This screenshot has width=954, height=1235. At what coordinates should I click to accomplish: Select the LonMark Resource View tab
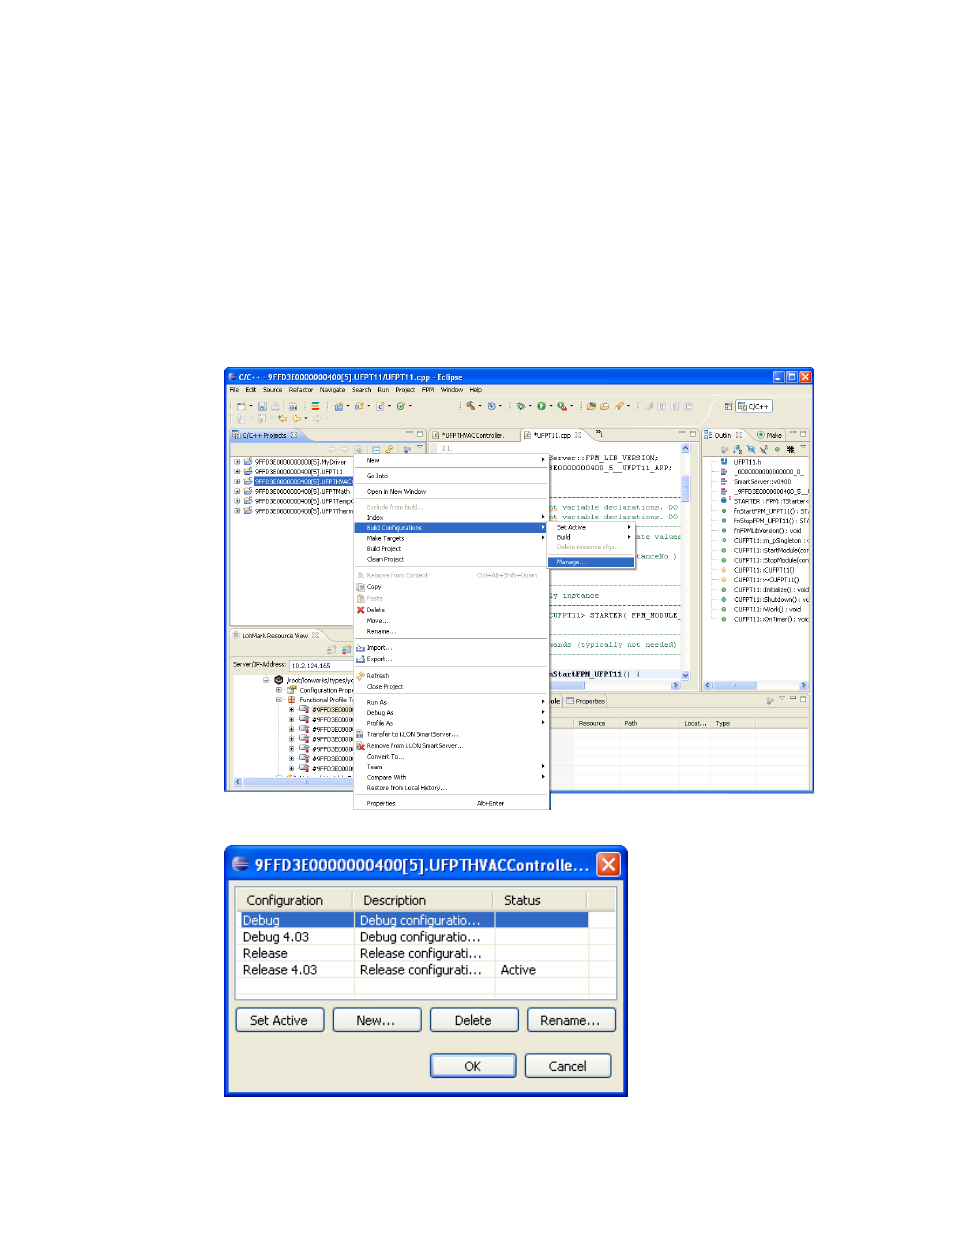coord(276,635)
